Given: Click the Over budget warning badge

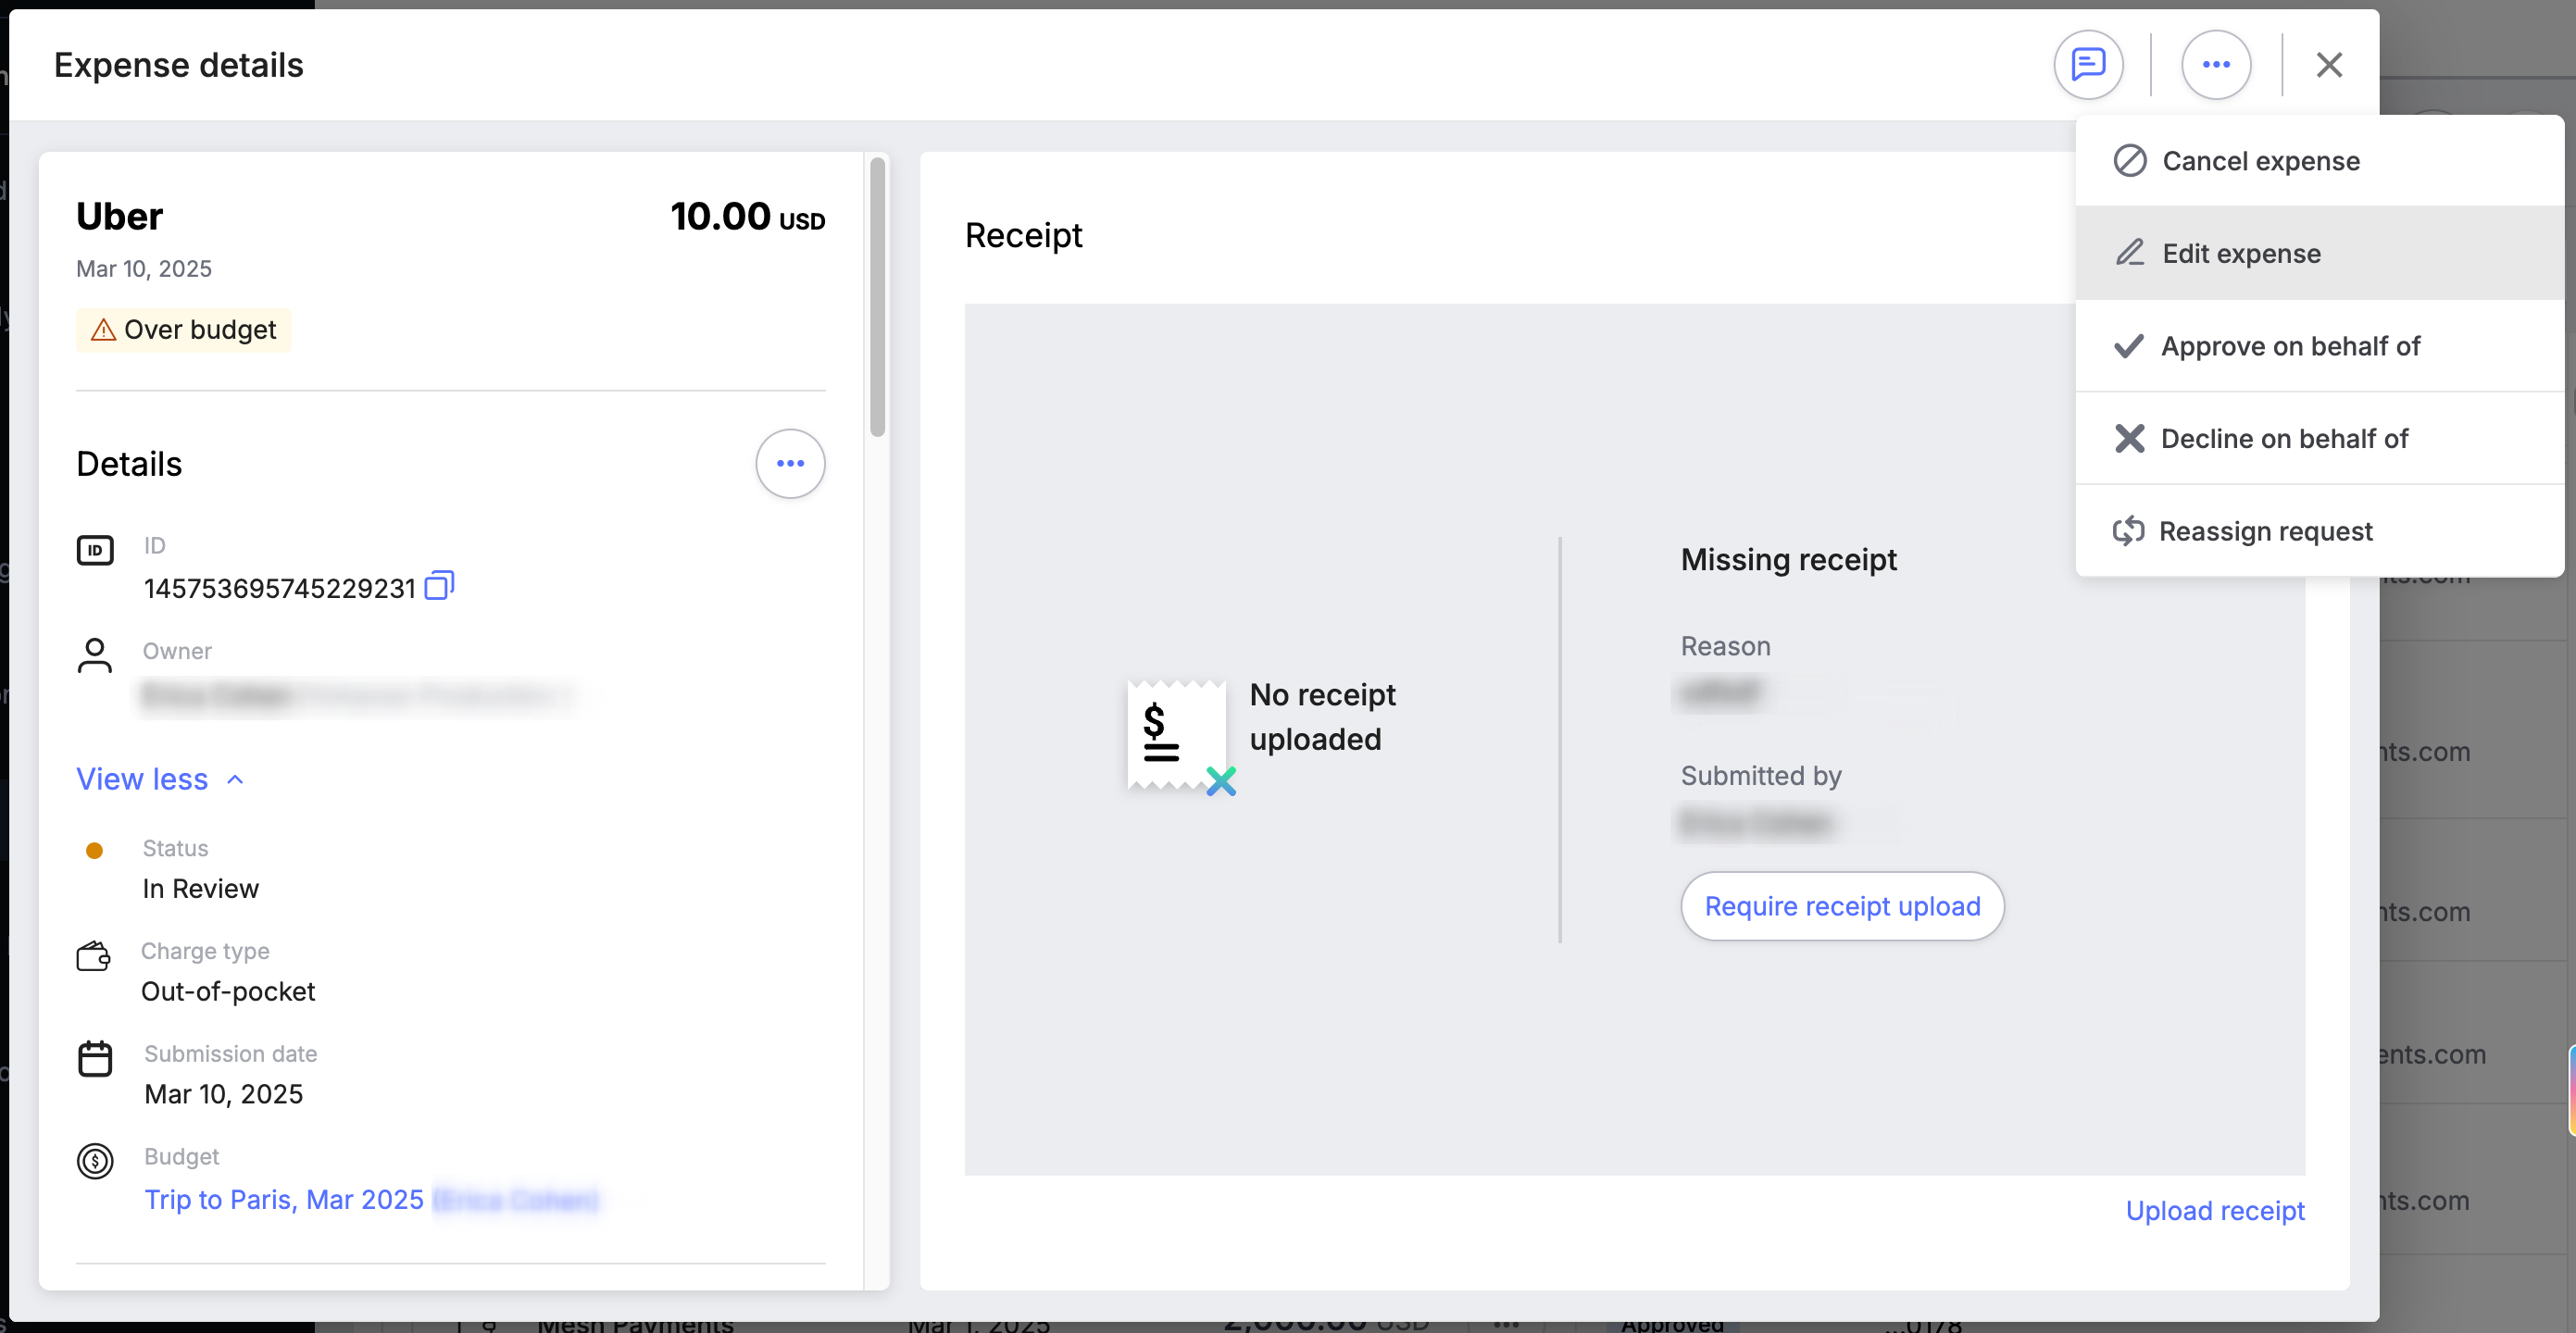Looking at the screenshot, I should 183,330.
